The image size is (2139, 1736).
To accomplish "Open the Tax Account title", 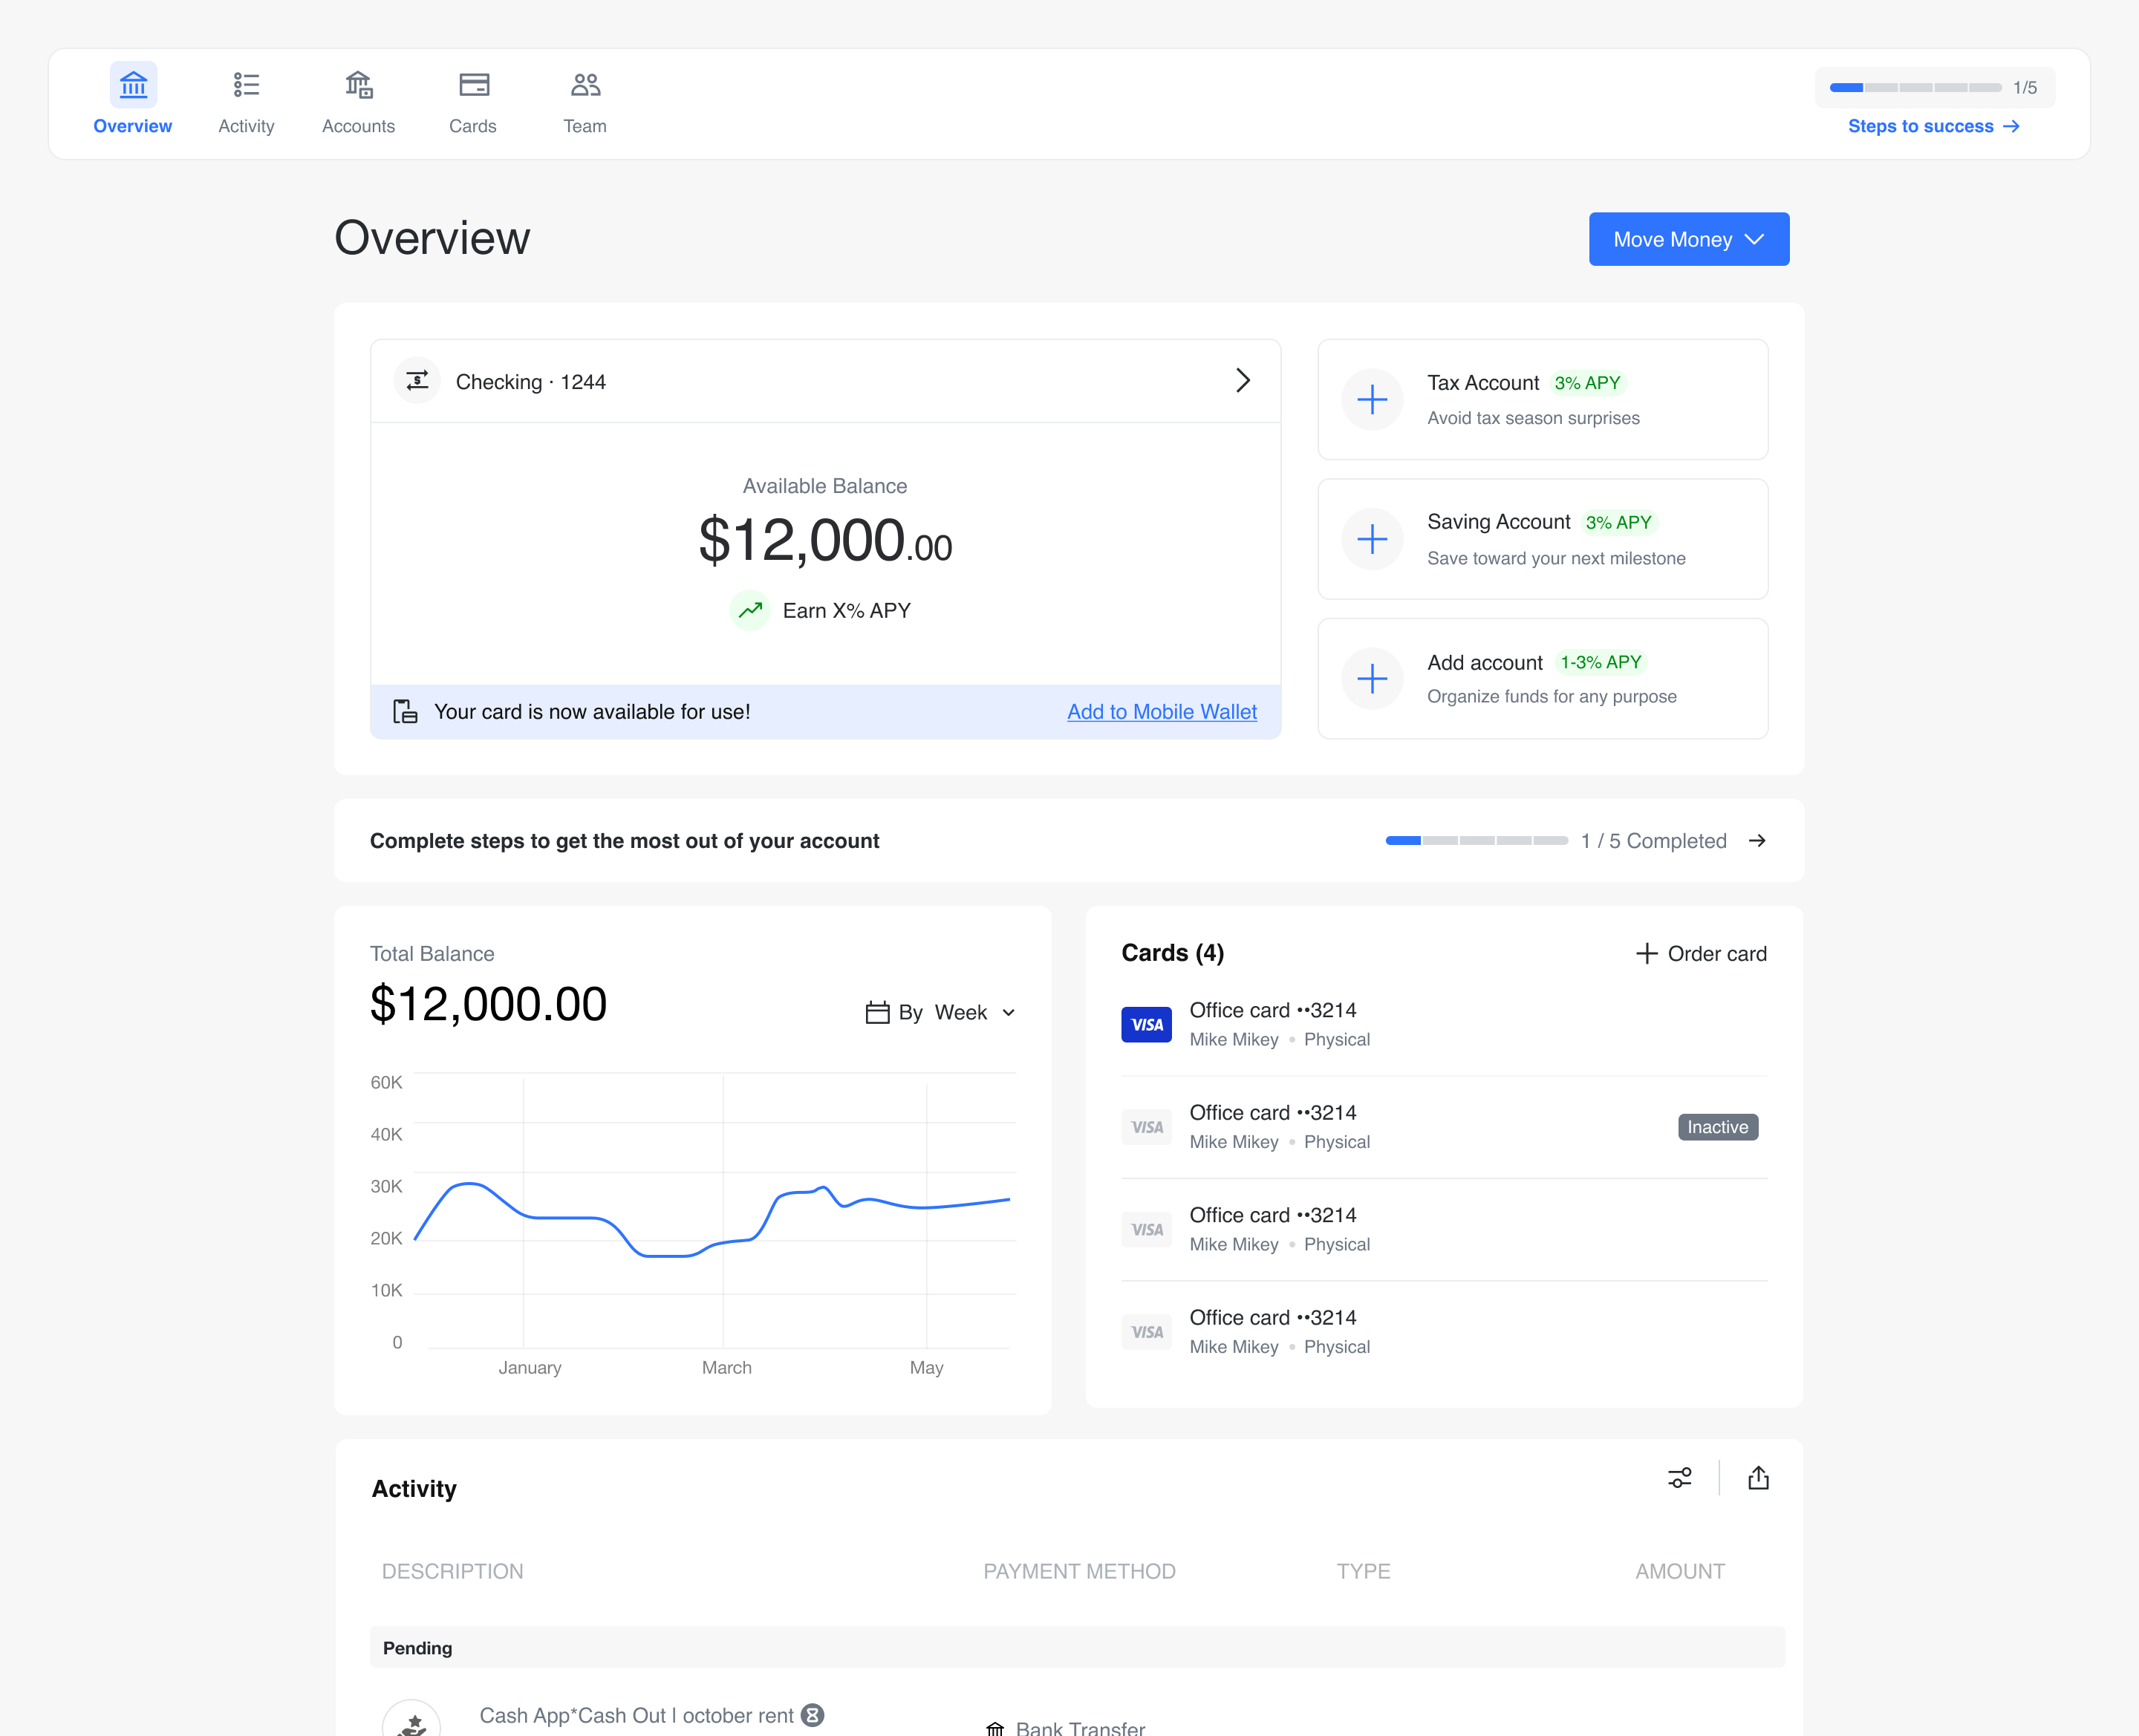I will [1483, 383].
